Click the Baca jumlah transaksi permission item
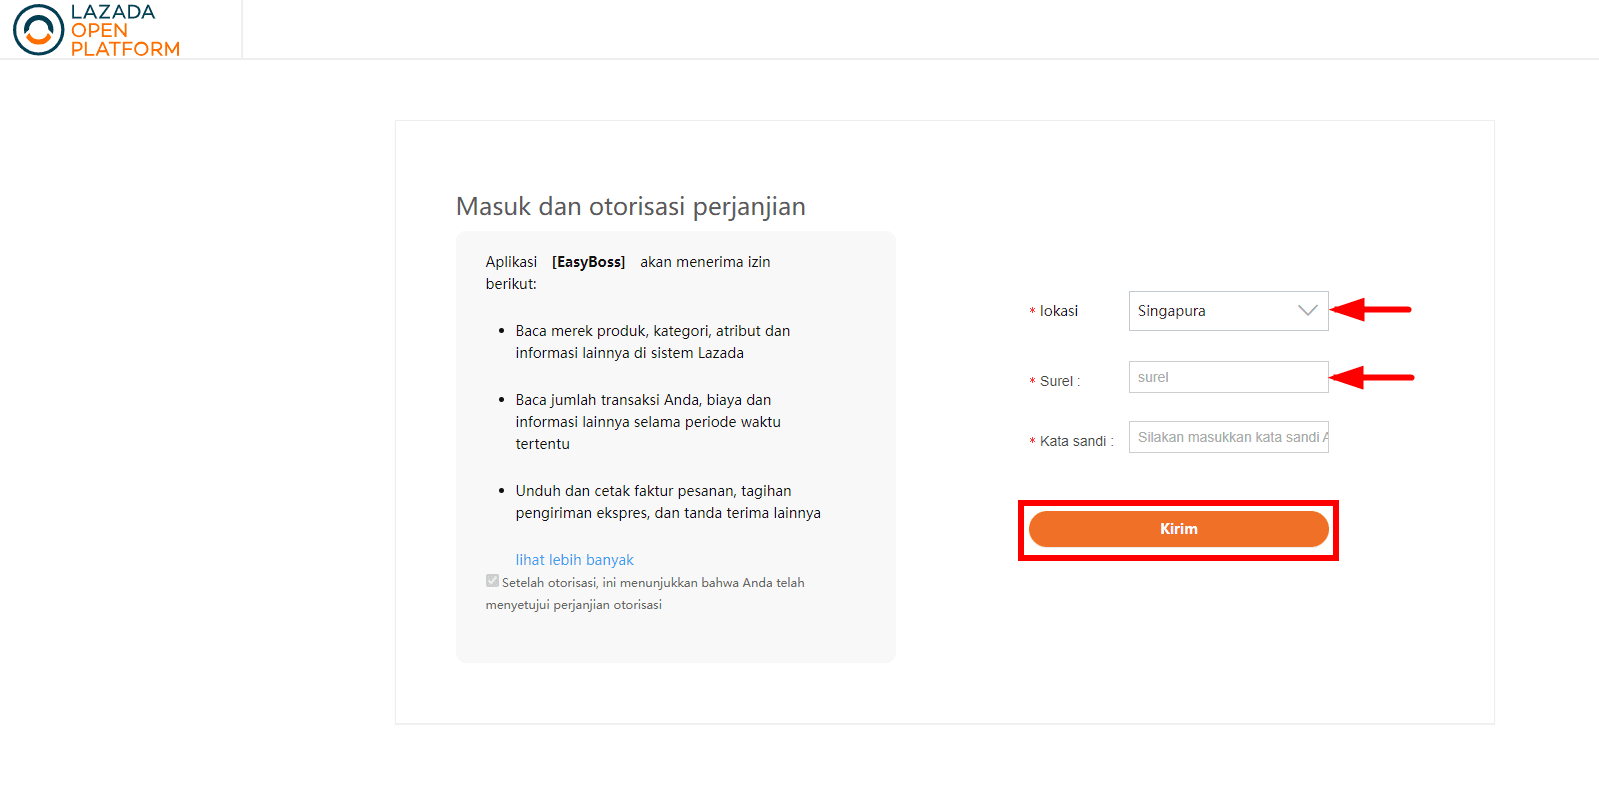The height and width of the screenshot is (793, 1599). coord(648,422)
